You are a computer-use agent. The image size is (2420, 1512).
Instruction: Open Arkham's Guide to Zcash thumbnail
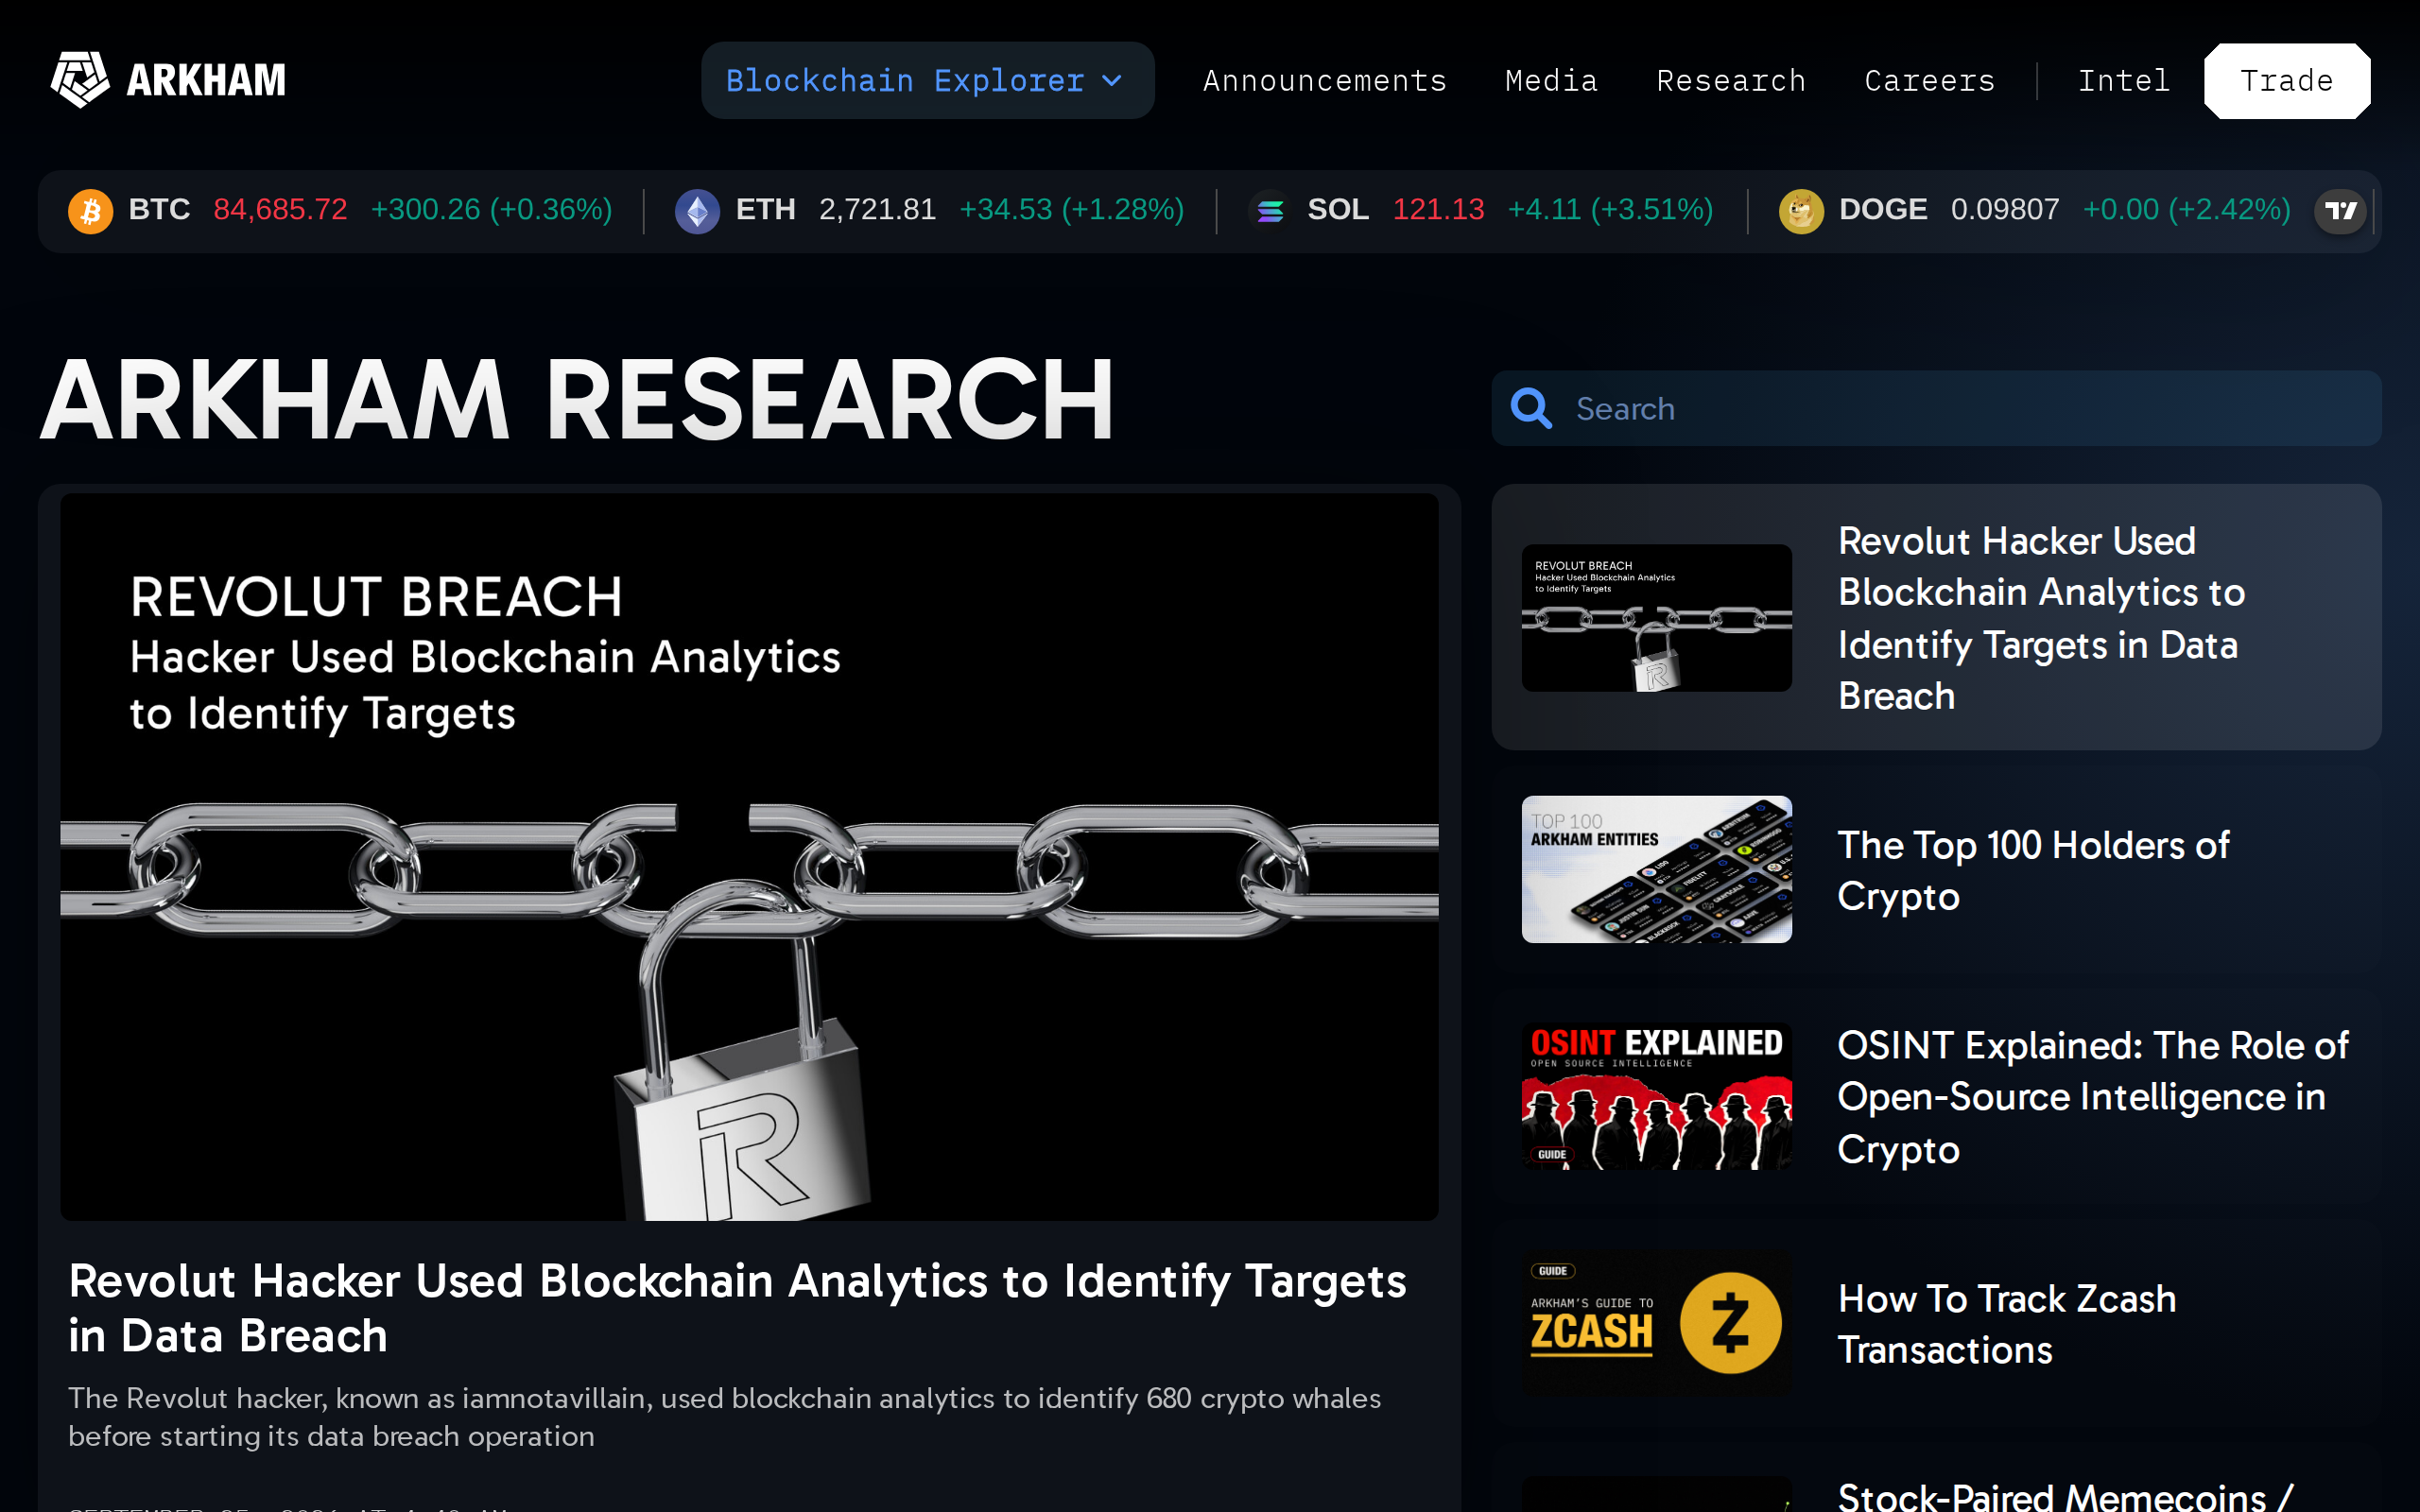point(1656,1323)
